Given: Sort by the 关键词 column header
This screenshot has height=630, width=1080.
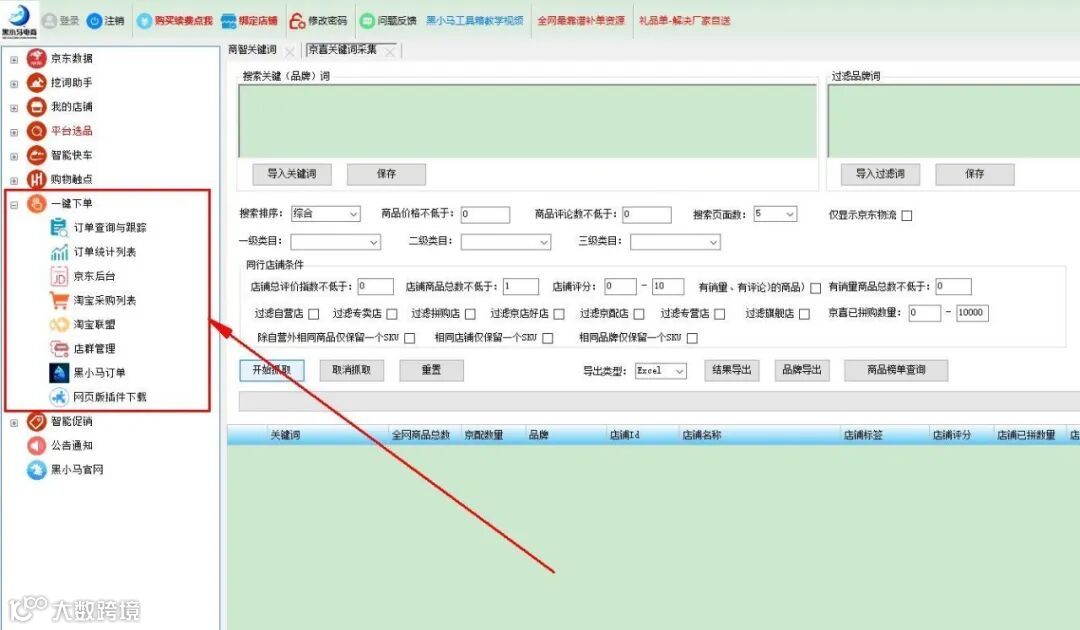Looking at the screenshot, I should [285, 435].
